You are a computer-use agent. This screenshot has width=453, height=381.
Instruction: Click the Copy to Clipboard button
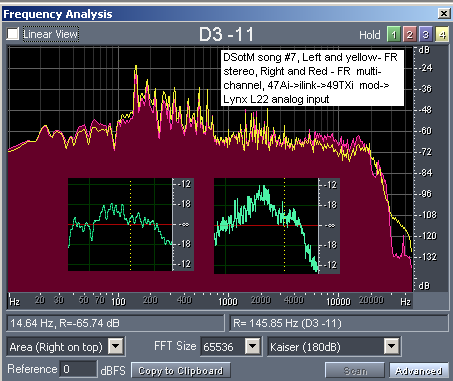tap(181, 371)
